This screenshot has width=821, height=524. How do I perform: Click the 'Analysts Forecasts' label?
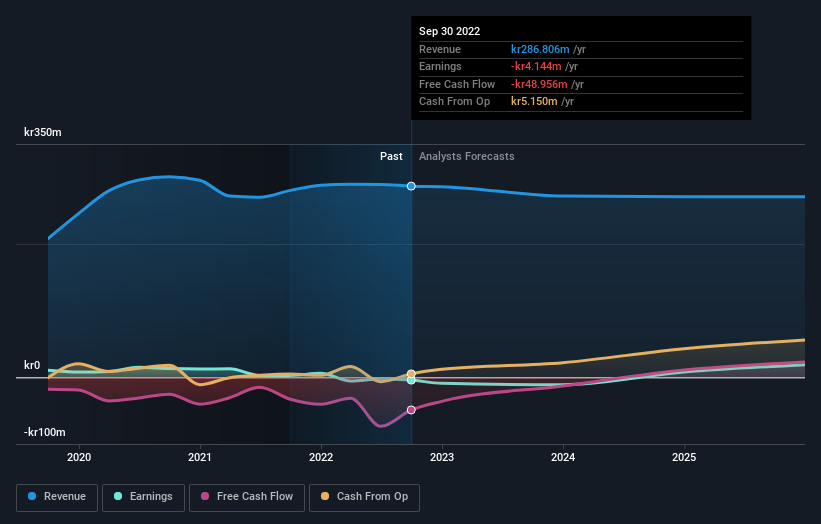click(467, 157)
